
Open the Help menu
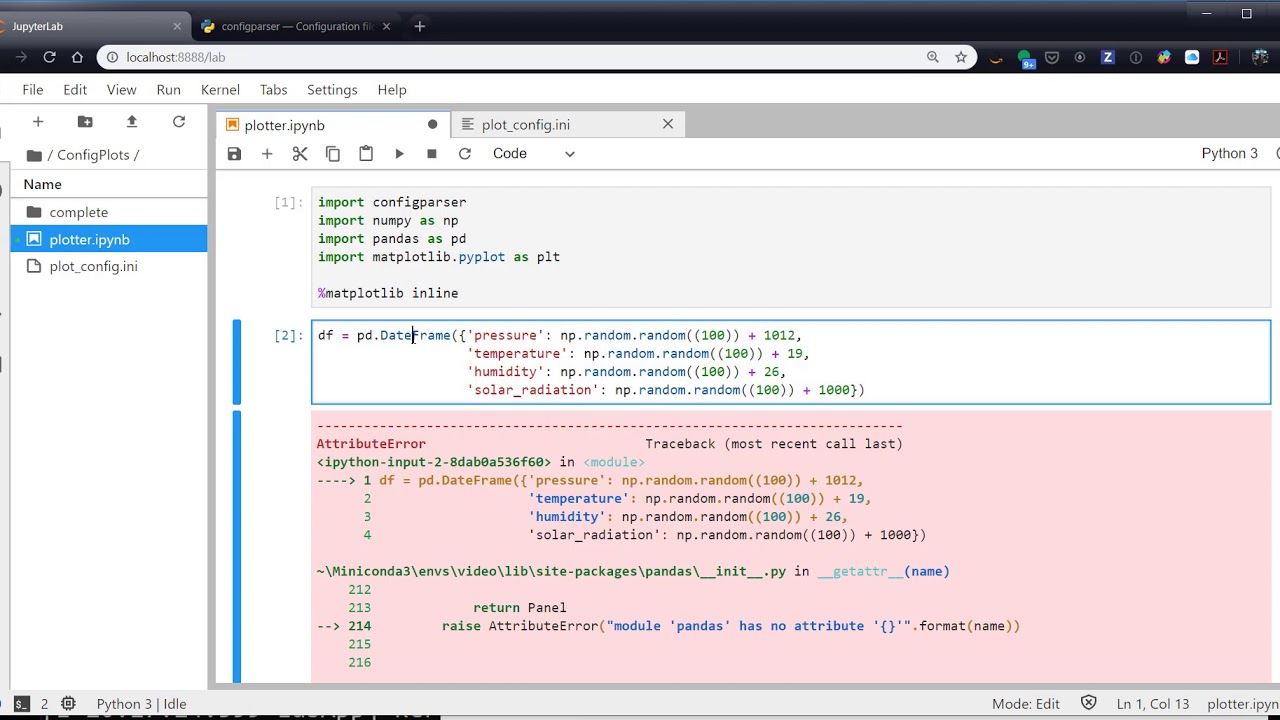pos(392,90)
